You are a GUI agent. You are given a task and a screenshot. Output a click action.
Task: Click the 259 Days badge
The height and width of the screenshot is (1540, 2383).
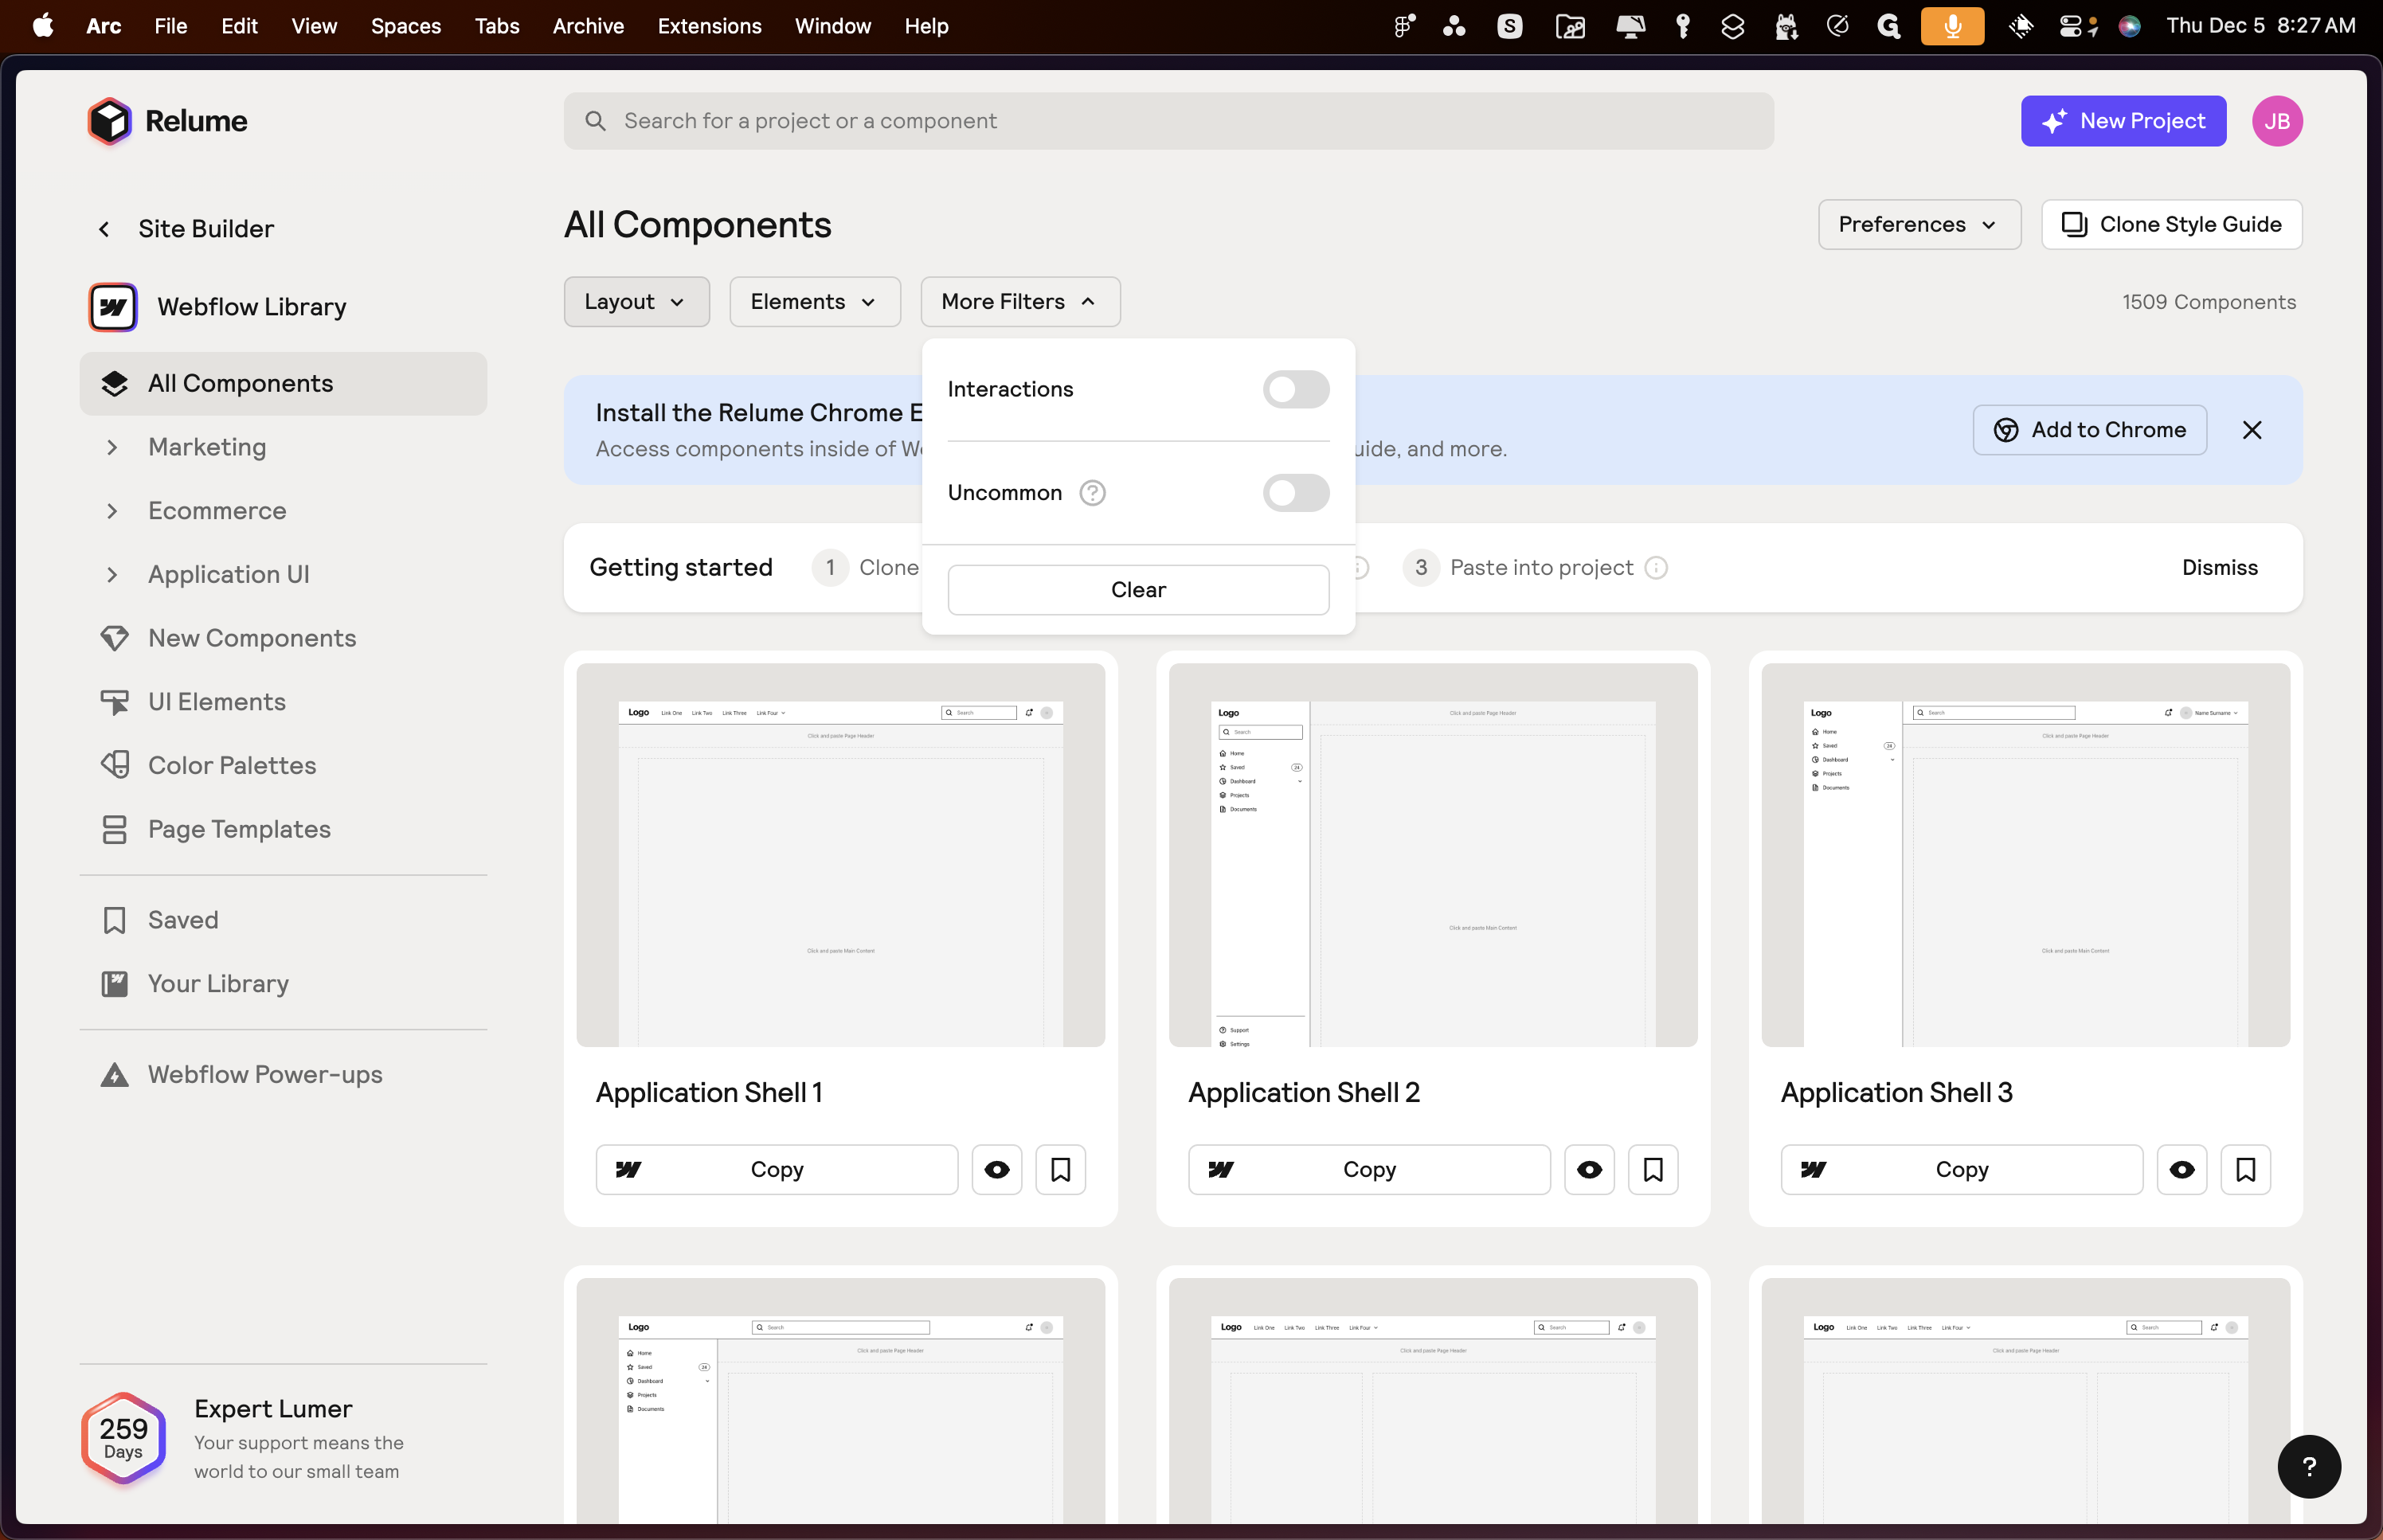pyautogui.click(x=123, y=1439)
